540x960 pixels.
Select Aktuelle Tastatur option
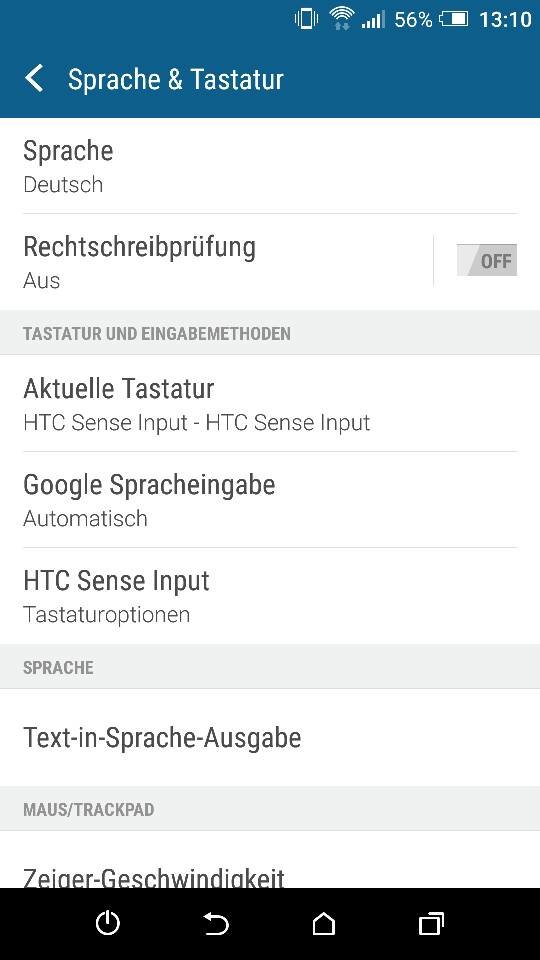tap(270, 403)
